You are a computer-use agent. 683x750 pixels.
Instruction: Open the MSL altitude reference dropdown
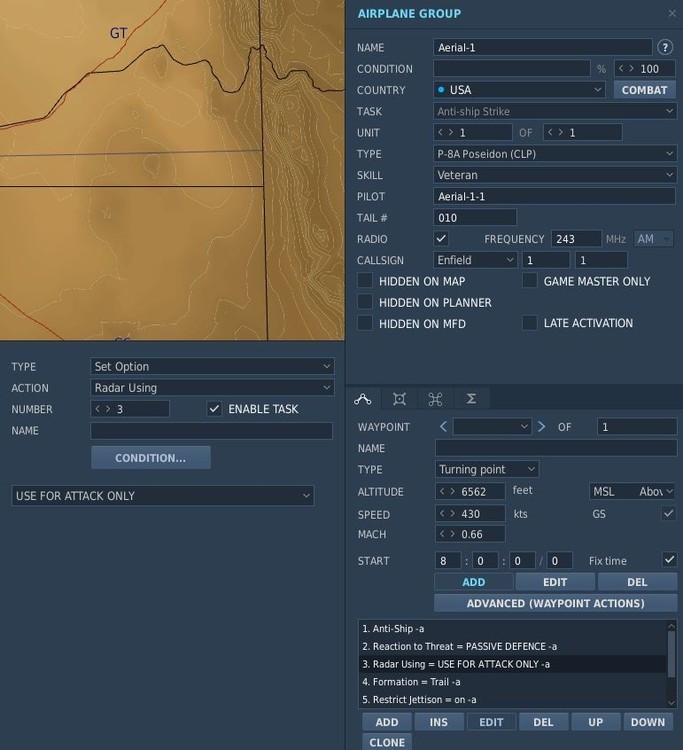pyautogui.click(x=632, y=491)
